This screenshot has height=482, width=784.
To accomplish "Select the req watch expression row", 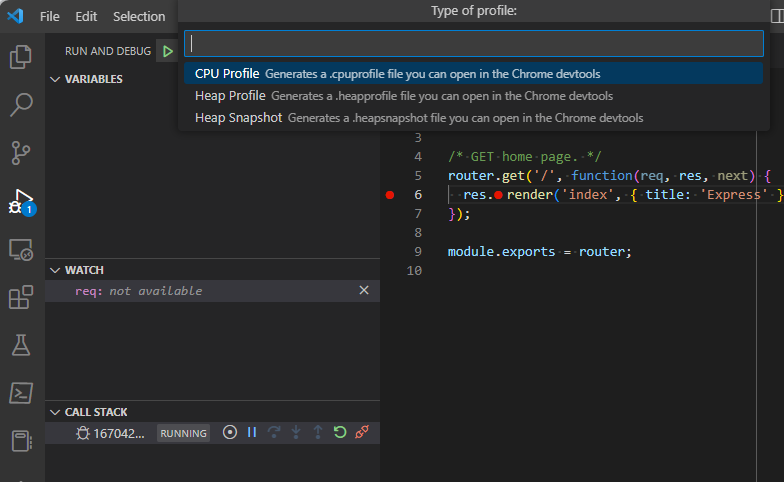I will [212, 290].
